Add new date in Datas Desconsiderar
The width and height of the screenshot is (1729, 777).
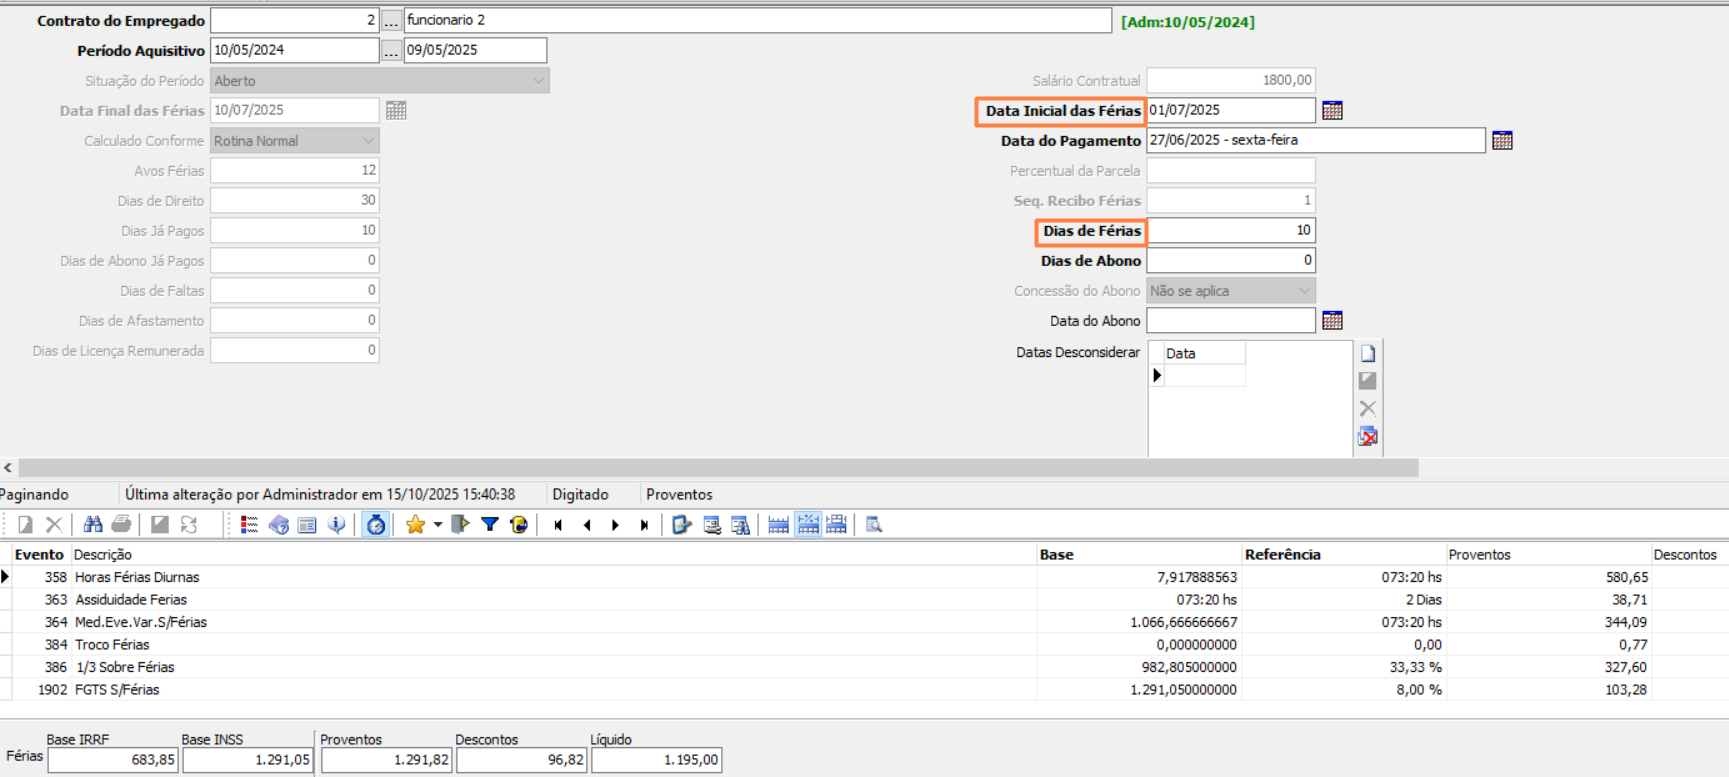(1368, 354)
